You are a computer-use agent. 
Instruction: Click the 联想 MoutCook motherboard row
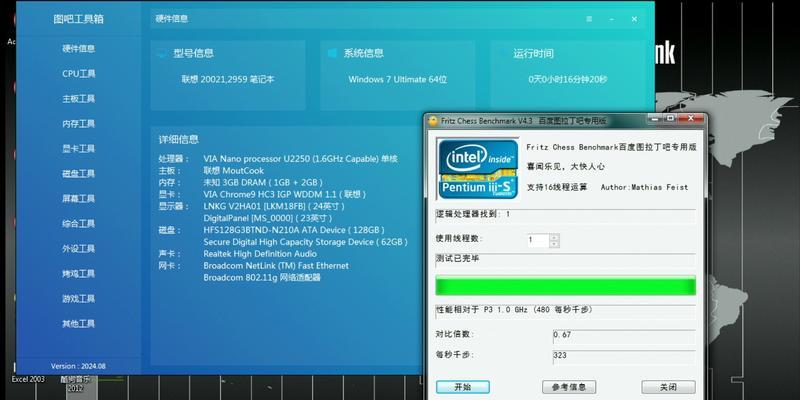233,170
